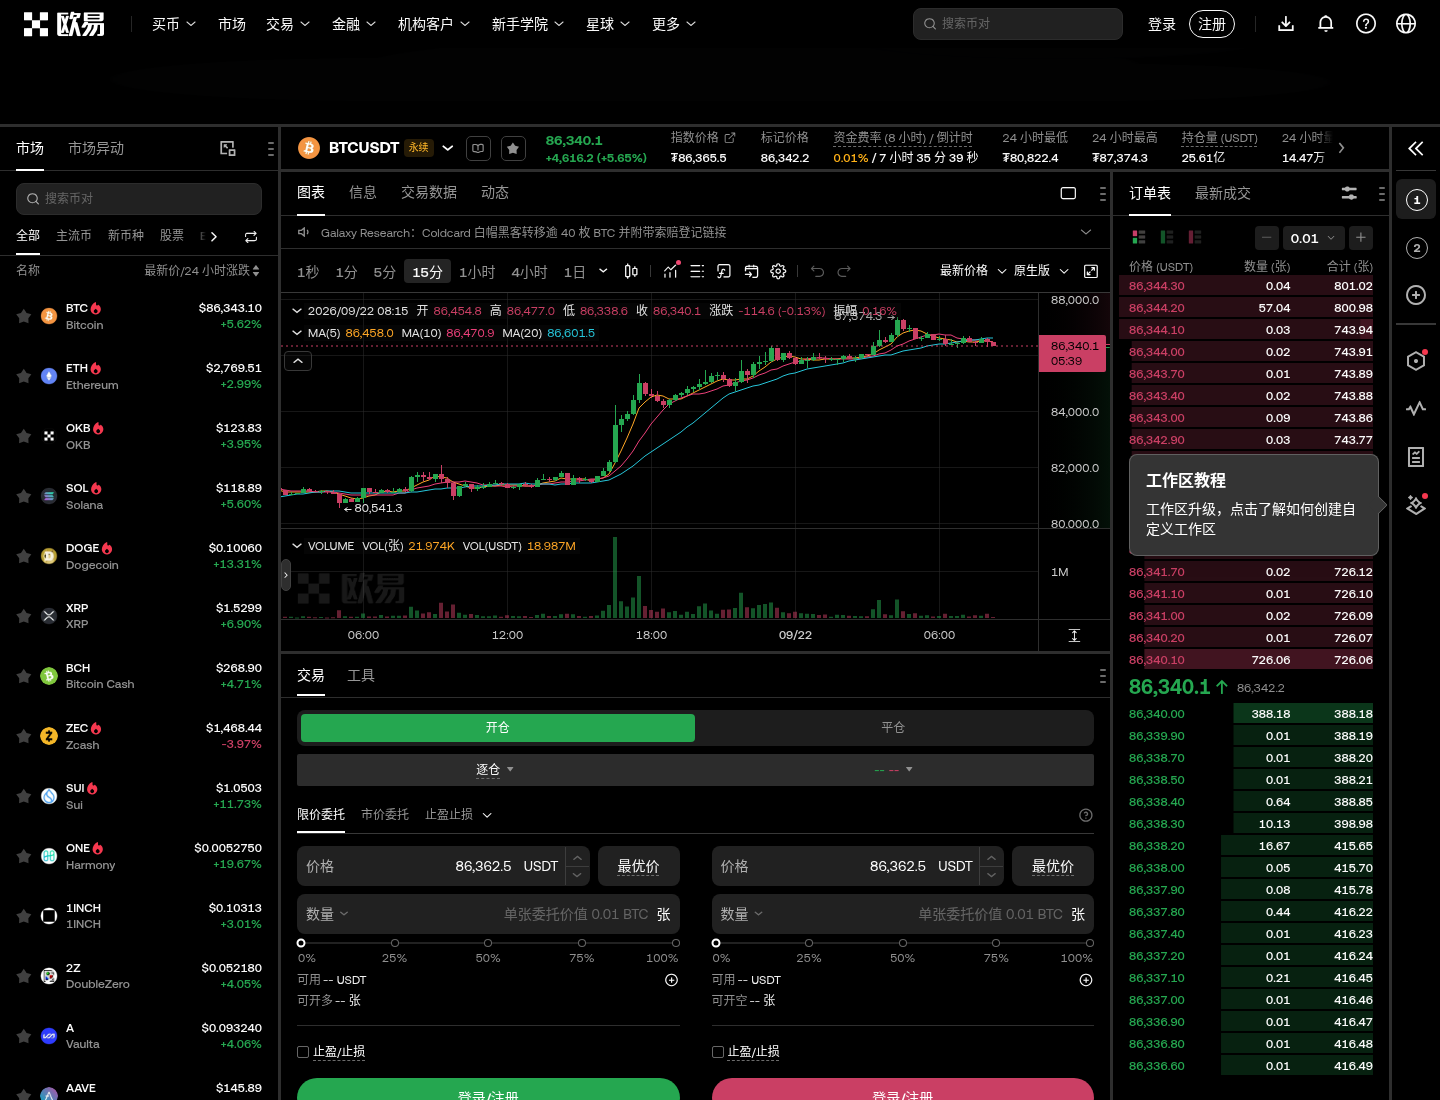Select the 平仓 close position toggle
This screenshot has width=1440, height=1100.
point(893,728)
